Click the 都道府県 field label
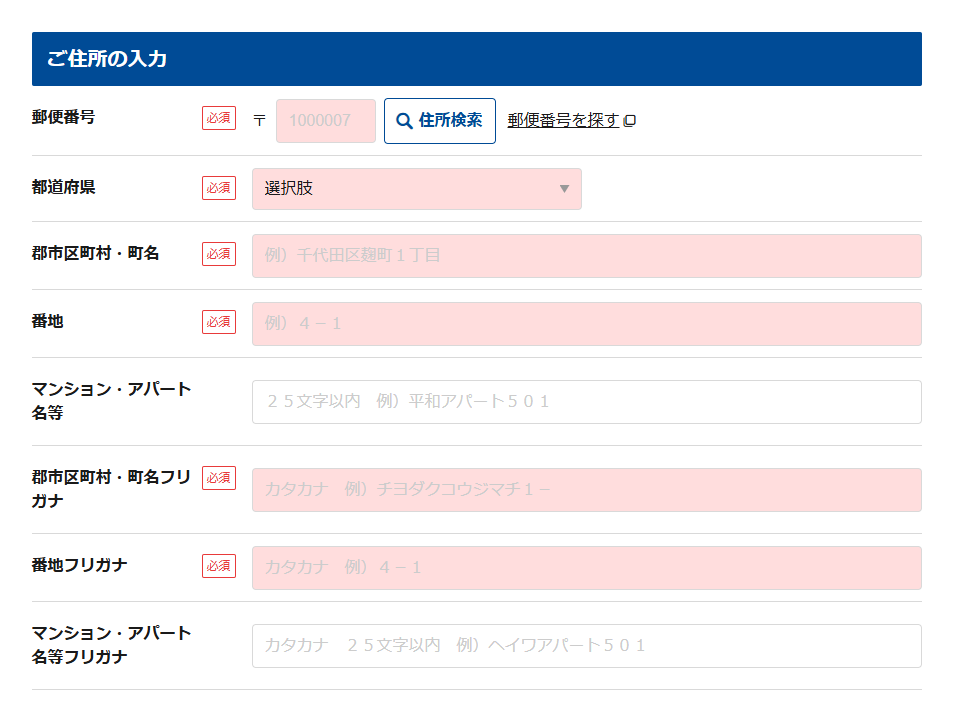The image size is (955, 719). tap(64, 187)
